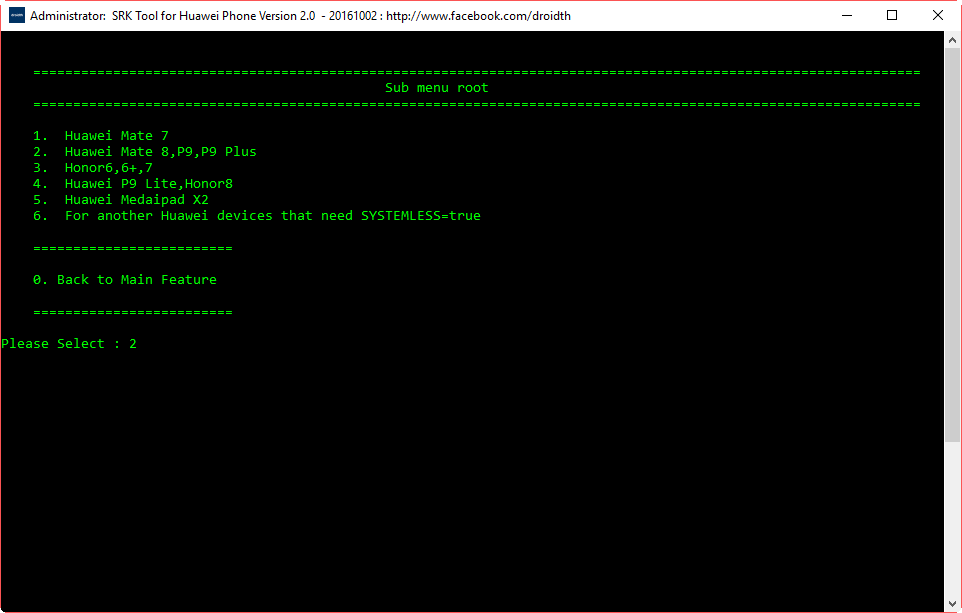Maximize the SRK Tool window
This screenshot has width=962, height=613.
coord(892,15)
